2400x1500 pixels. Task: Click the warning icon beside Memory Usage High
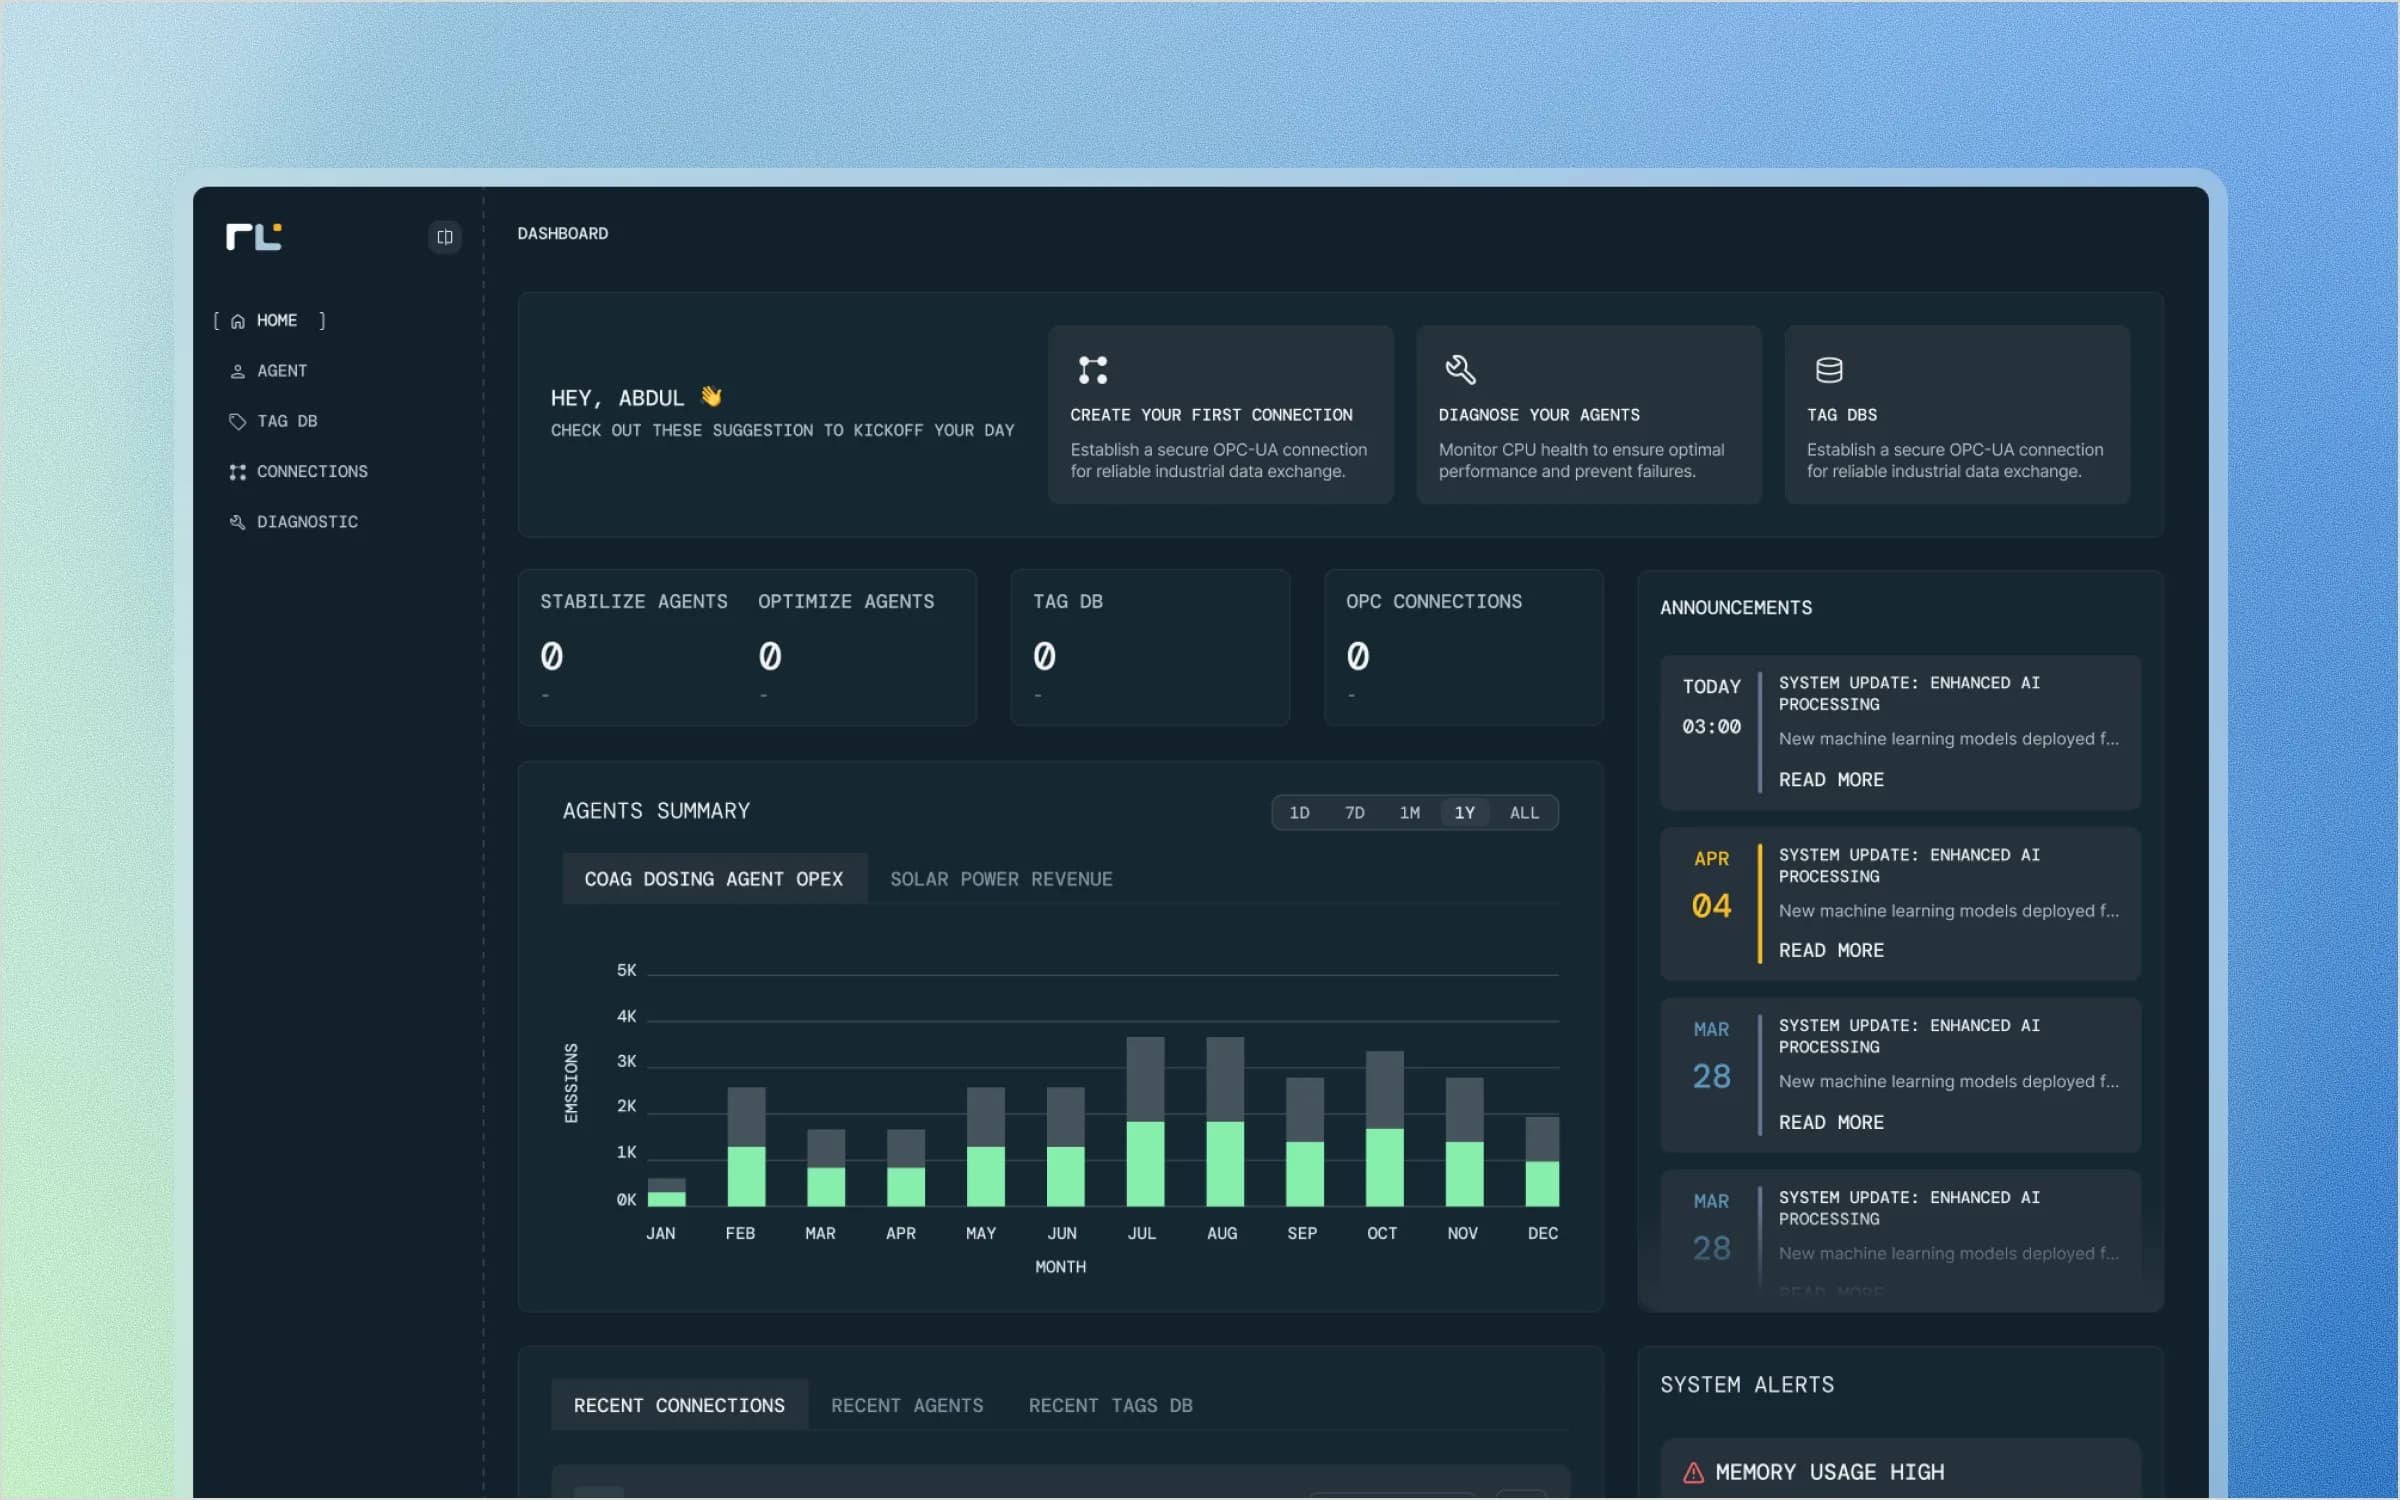tap(1693, 1472)
